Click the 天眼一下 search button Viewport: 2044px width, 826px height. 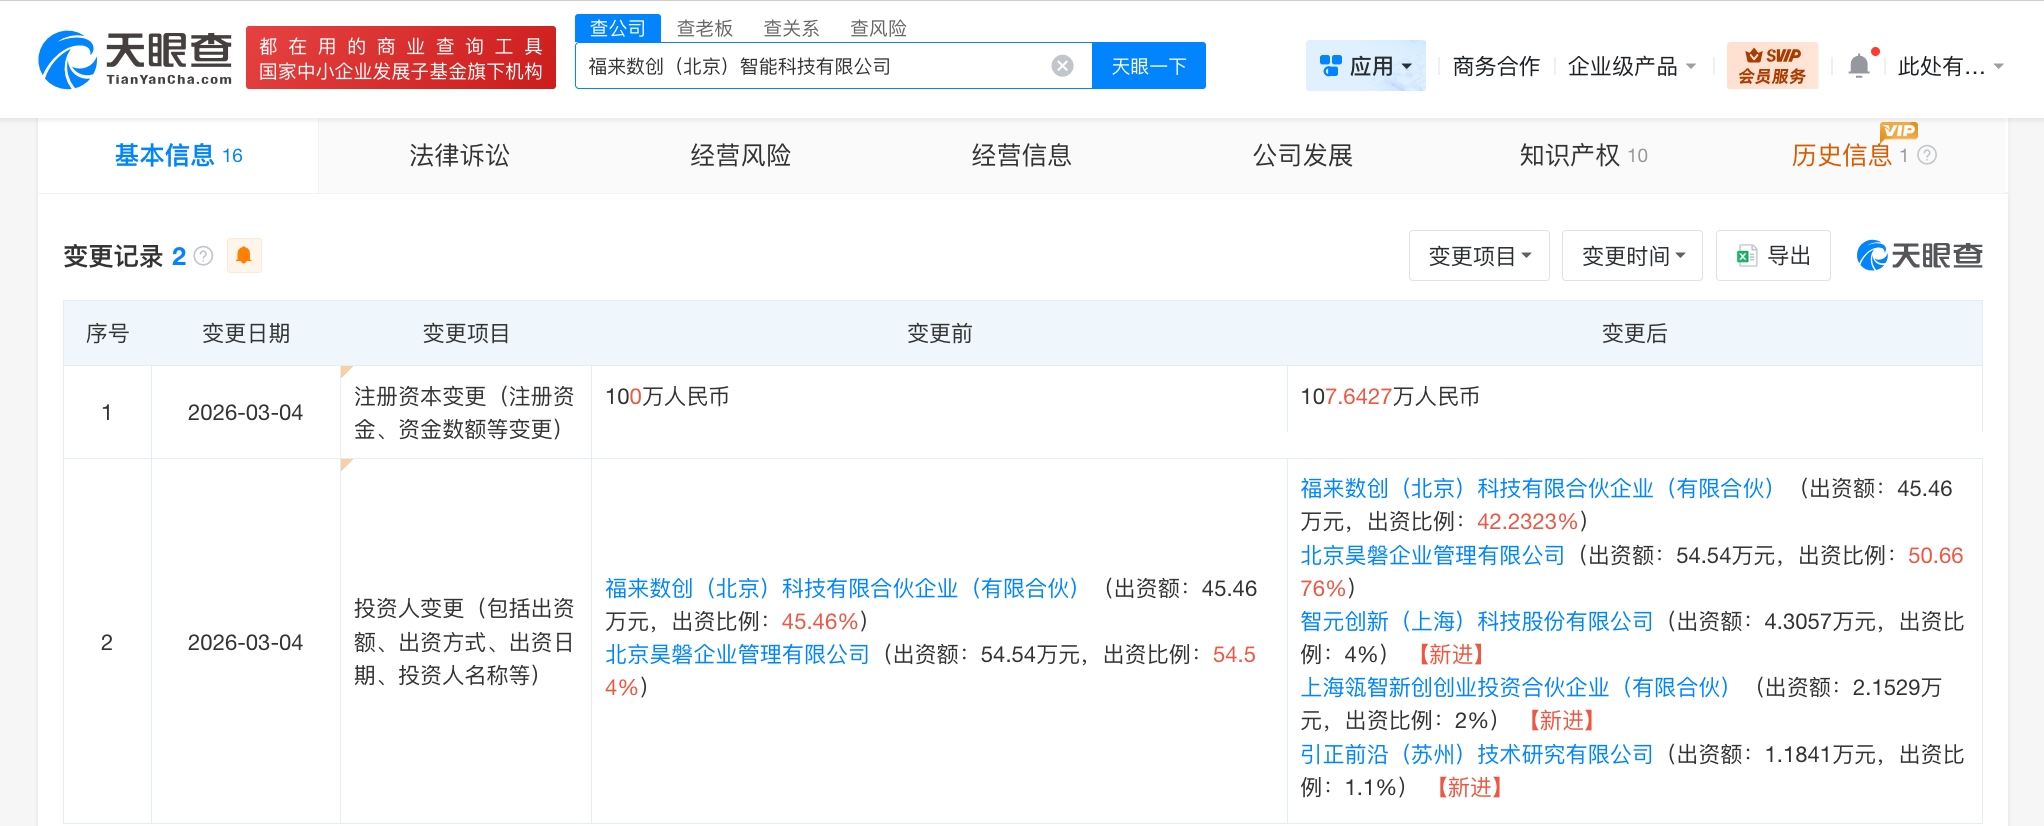pos(1149,66)
